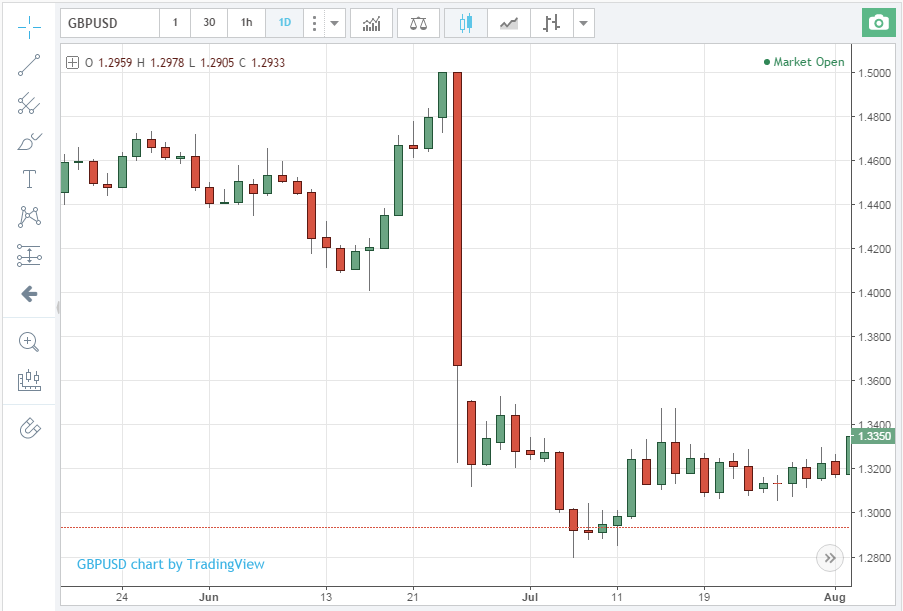Viewport: 903px width, 611px height.
Task: Select the area chart style
Action: 509,24
